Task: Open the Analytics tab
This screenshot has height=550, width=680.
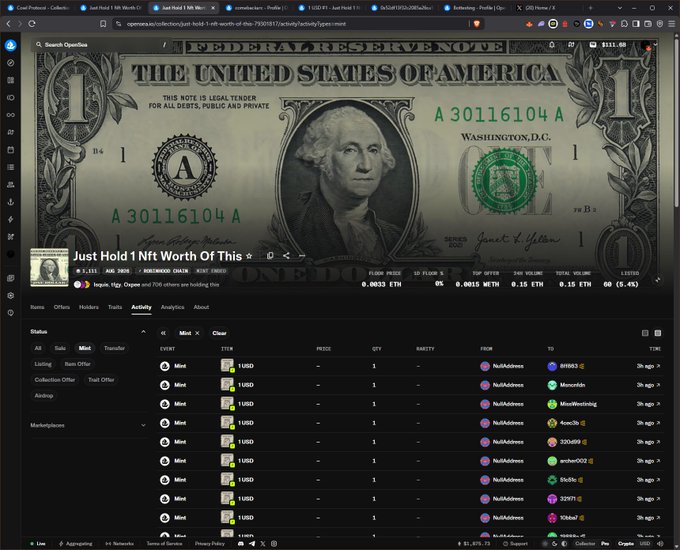Action: (x=173, y=307)
